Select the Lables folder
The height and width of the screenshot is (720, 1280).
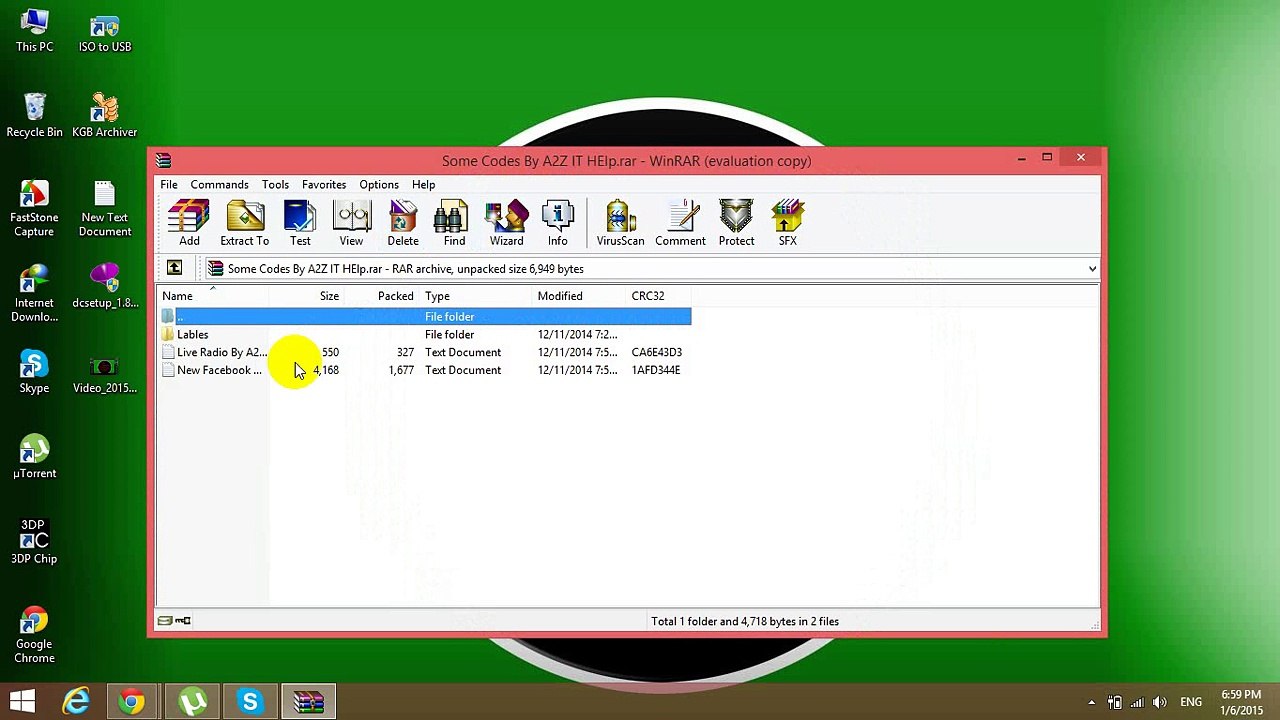193,335
